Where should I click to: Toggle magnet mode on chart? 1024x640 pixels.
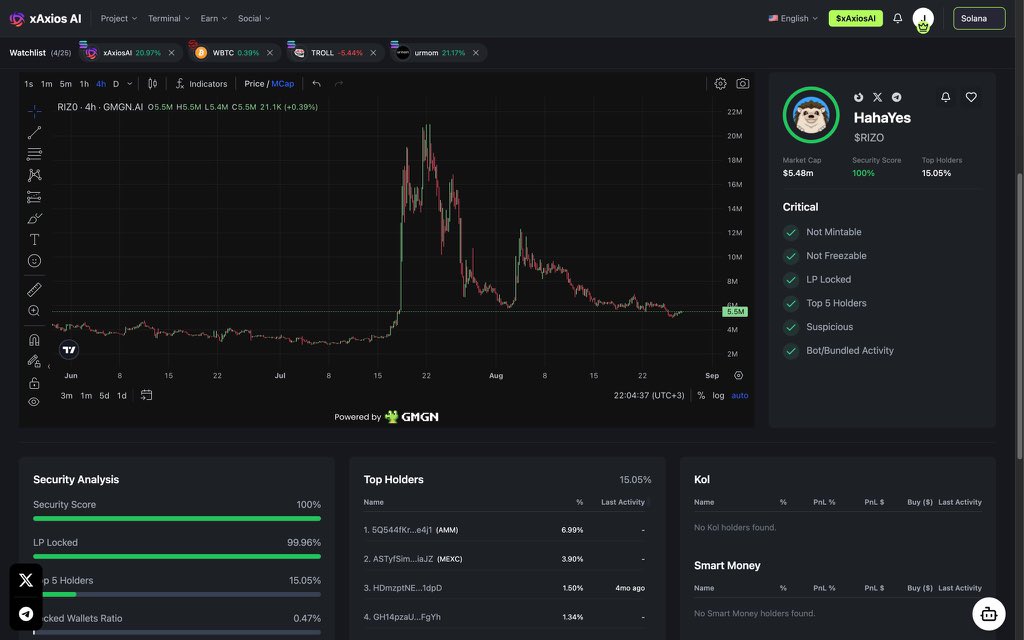coord(34,340)
